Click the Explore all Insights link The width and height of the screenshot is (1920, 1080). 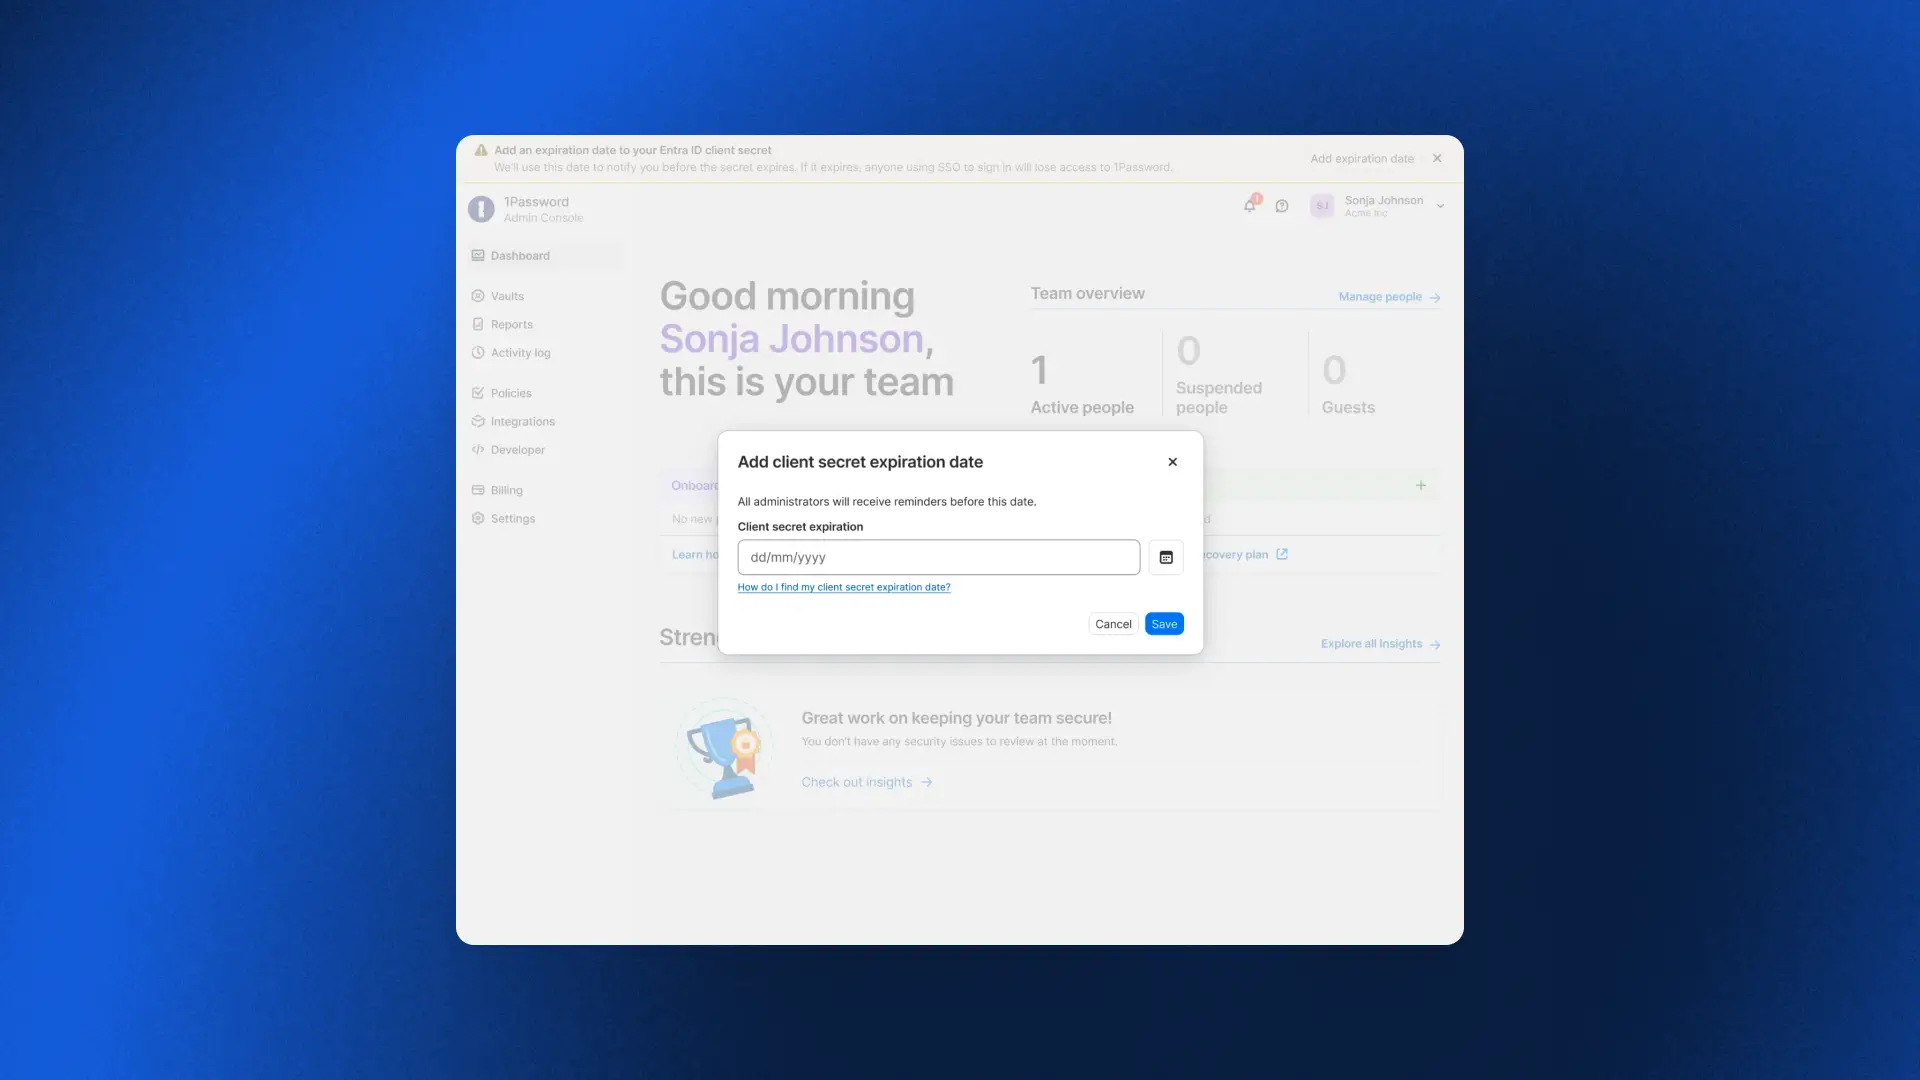coord(1380,644)
